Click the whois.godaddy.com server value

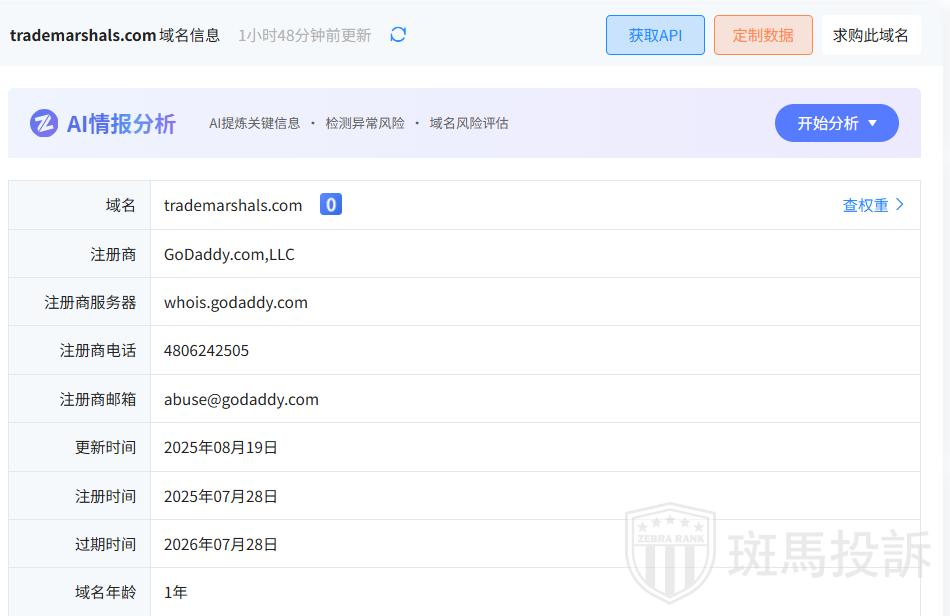(x=236, y=302)
